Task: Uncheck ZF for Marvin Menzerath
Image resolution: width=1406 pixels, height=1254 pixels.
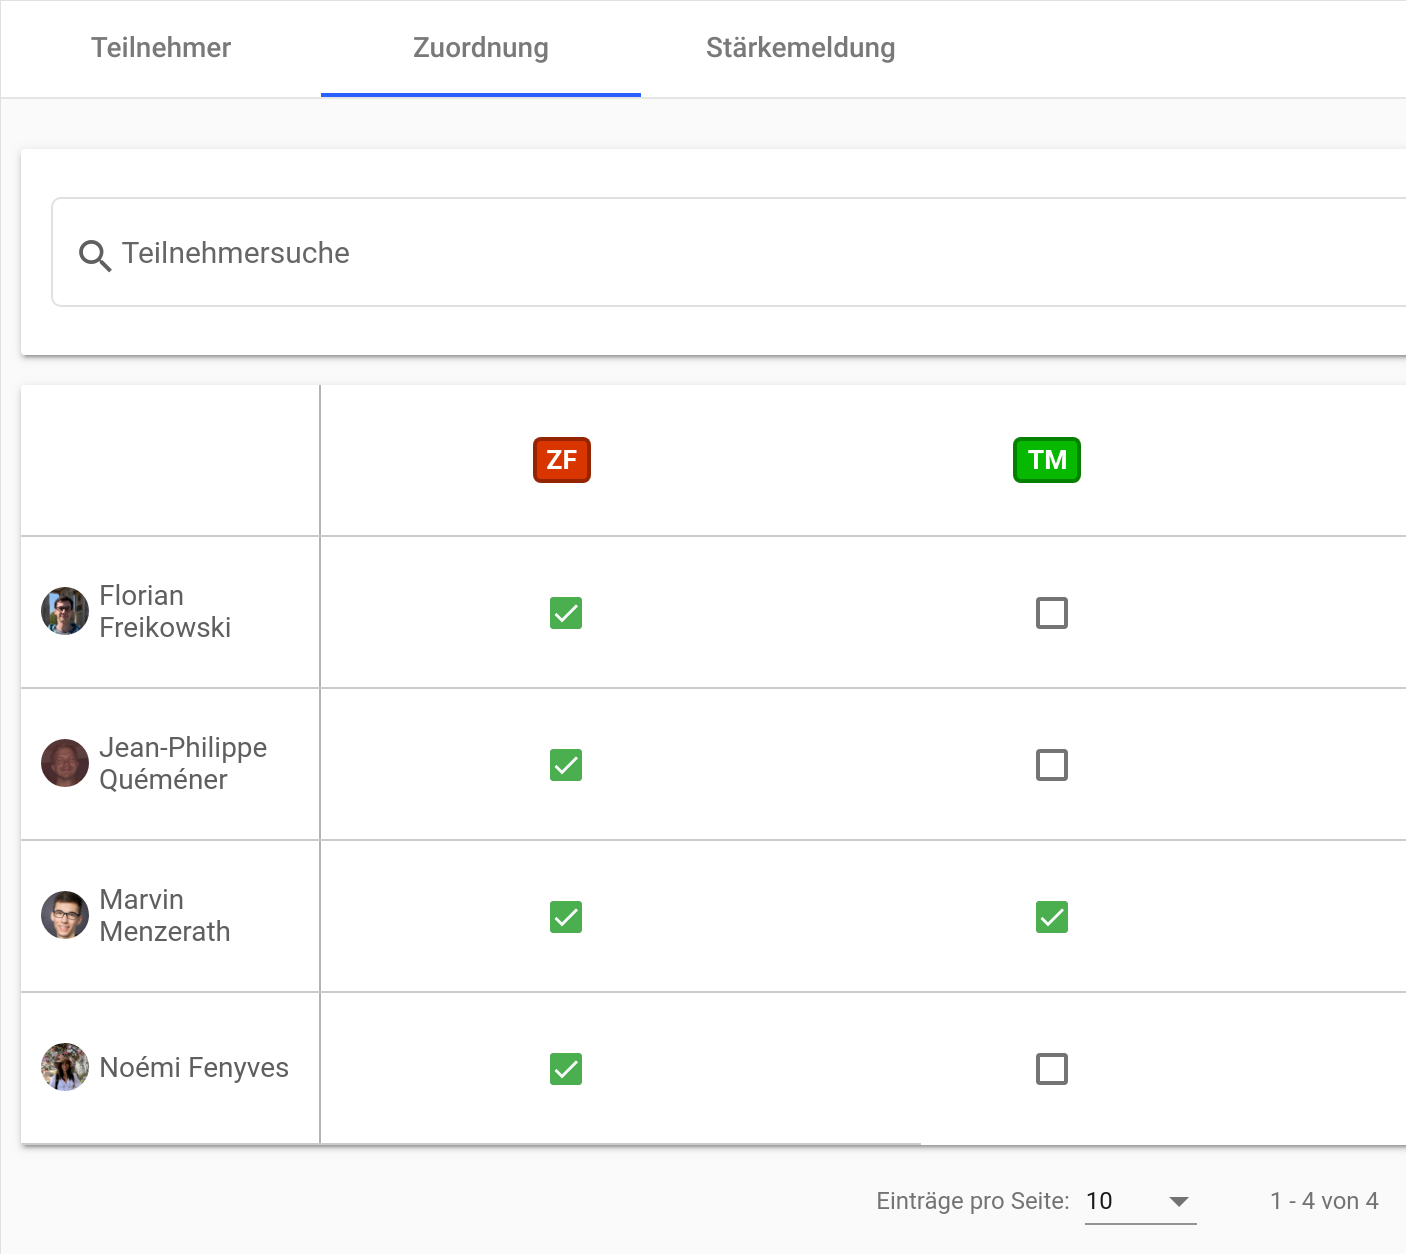Action: (566, 917)
